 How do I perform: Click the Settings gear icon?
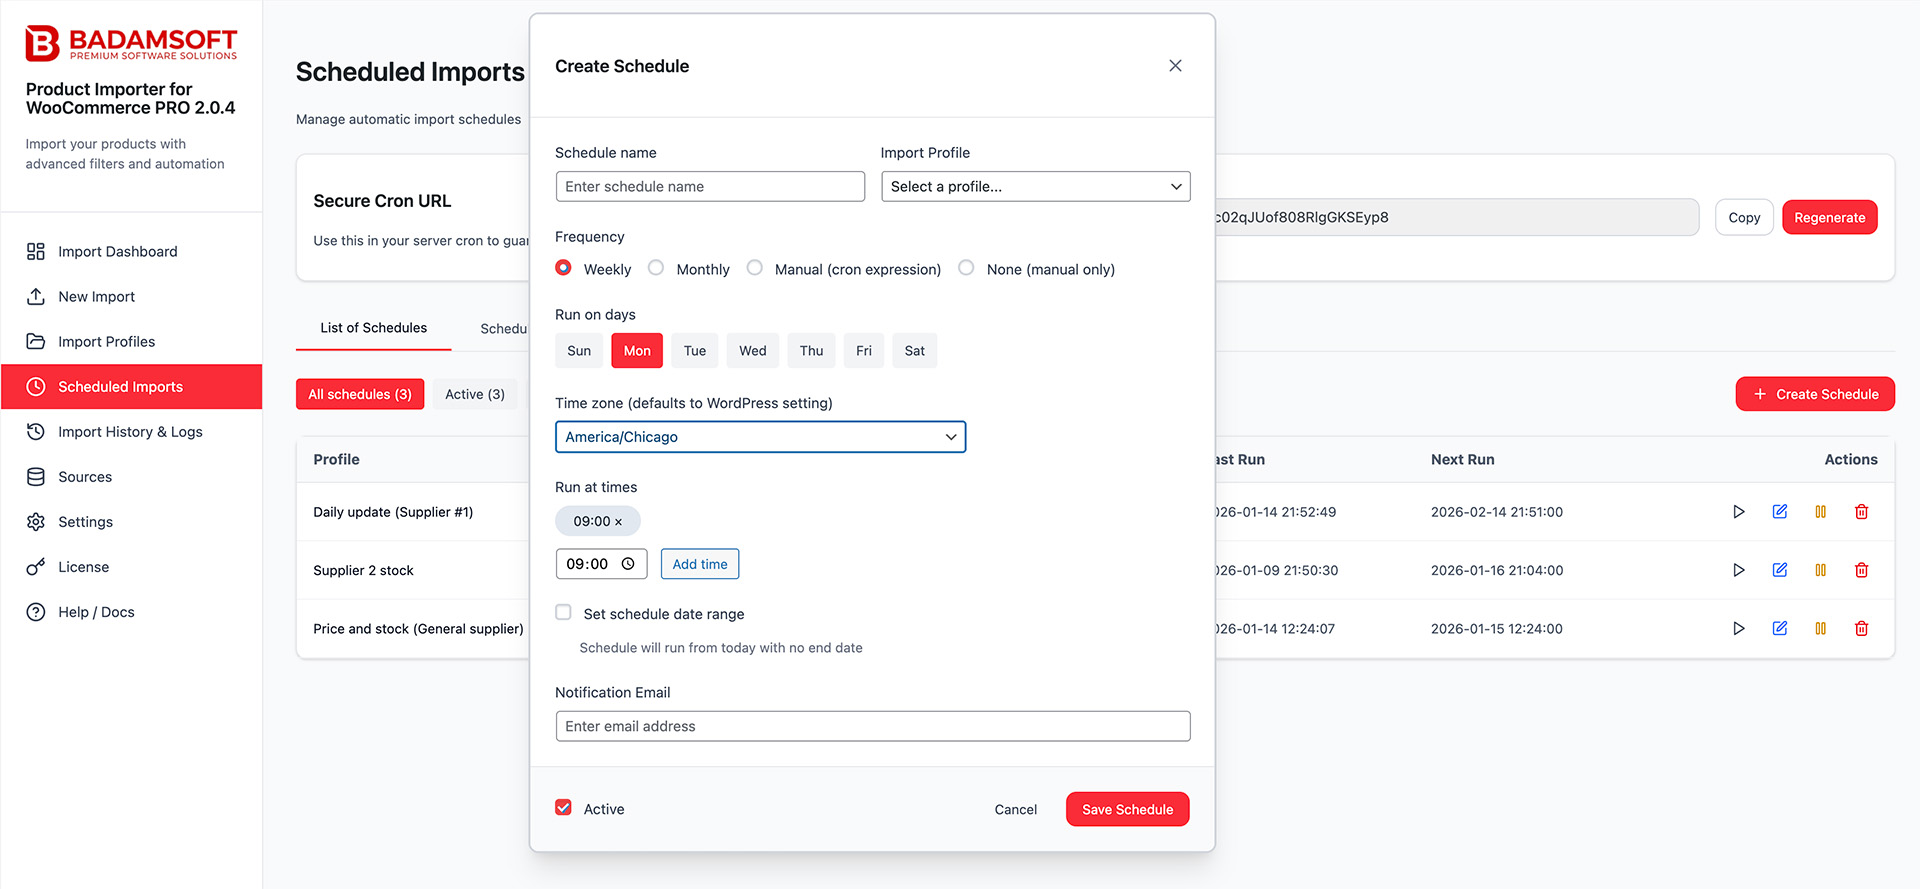click(x=36, y=522)
